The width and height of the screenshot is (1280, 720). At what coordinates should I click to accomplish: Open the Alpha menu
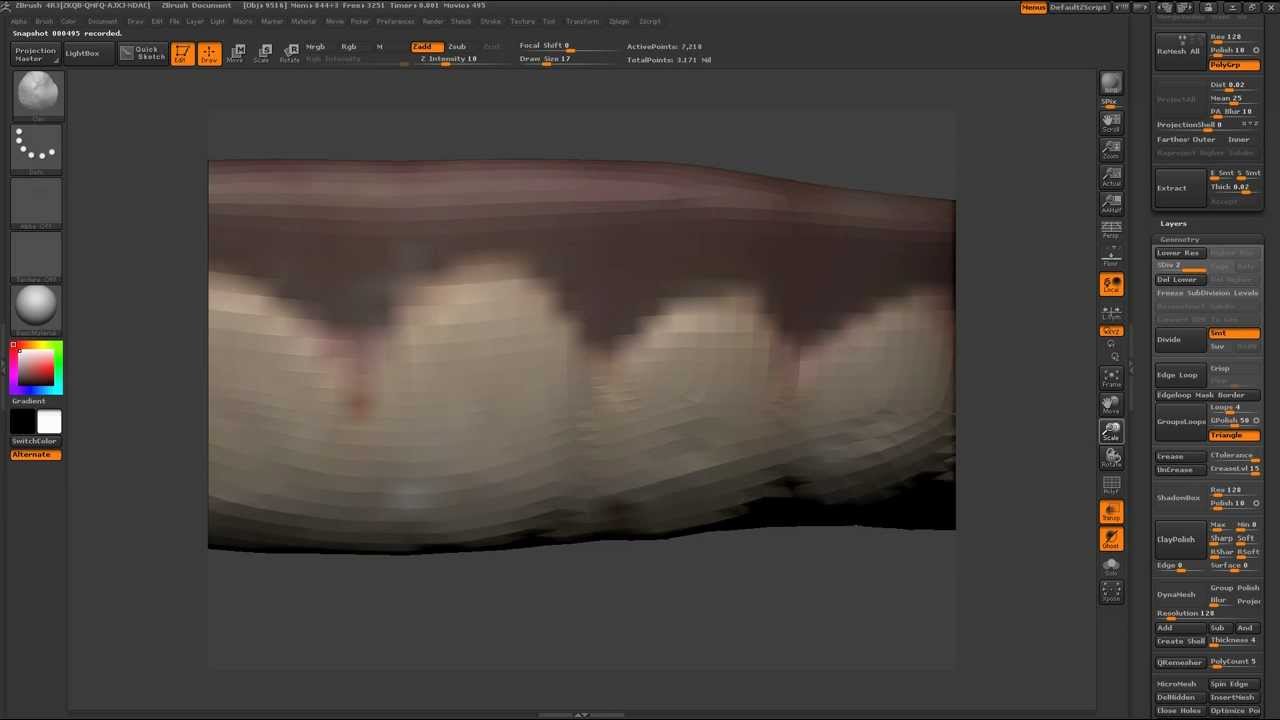pyautogui.click(x=19, y=21)
